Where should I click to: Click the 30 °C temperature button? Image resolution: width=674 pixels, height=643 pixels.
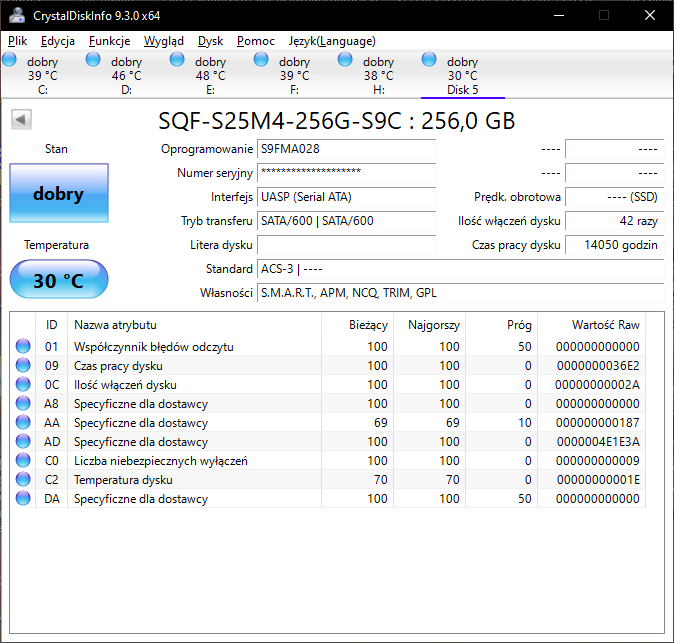[59, 279]
